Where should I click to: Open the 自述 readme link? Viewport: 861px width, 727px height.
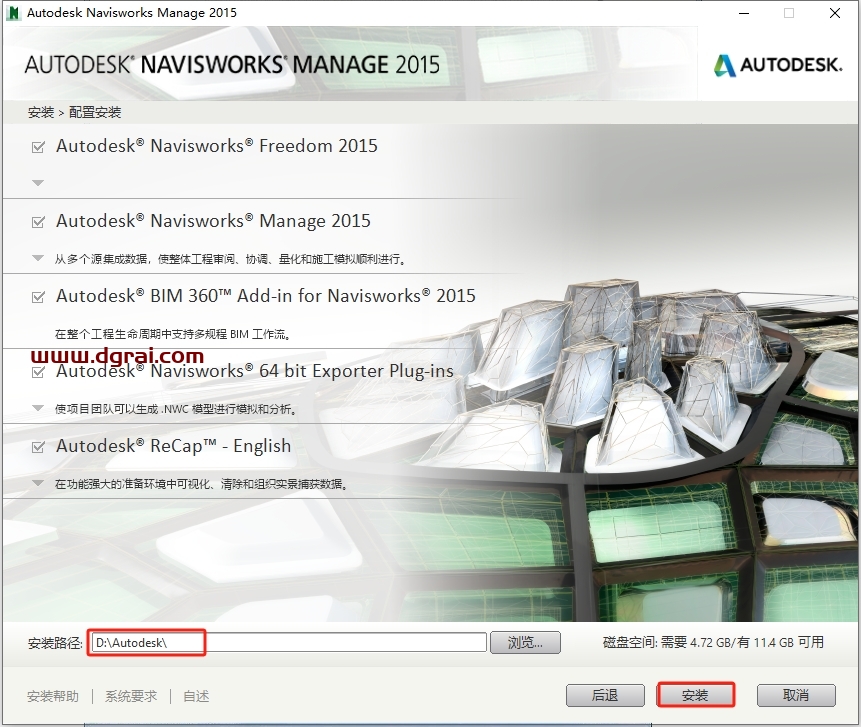pos(196,696)
